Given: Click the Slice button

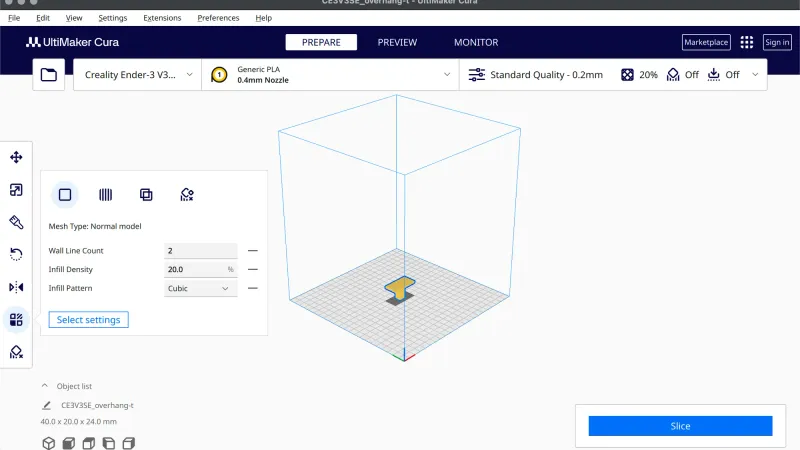Looking at the screenshot, I should point(680,426).
